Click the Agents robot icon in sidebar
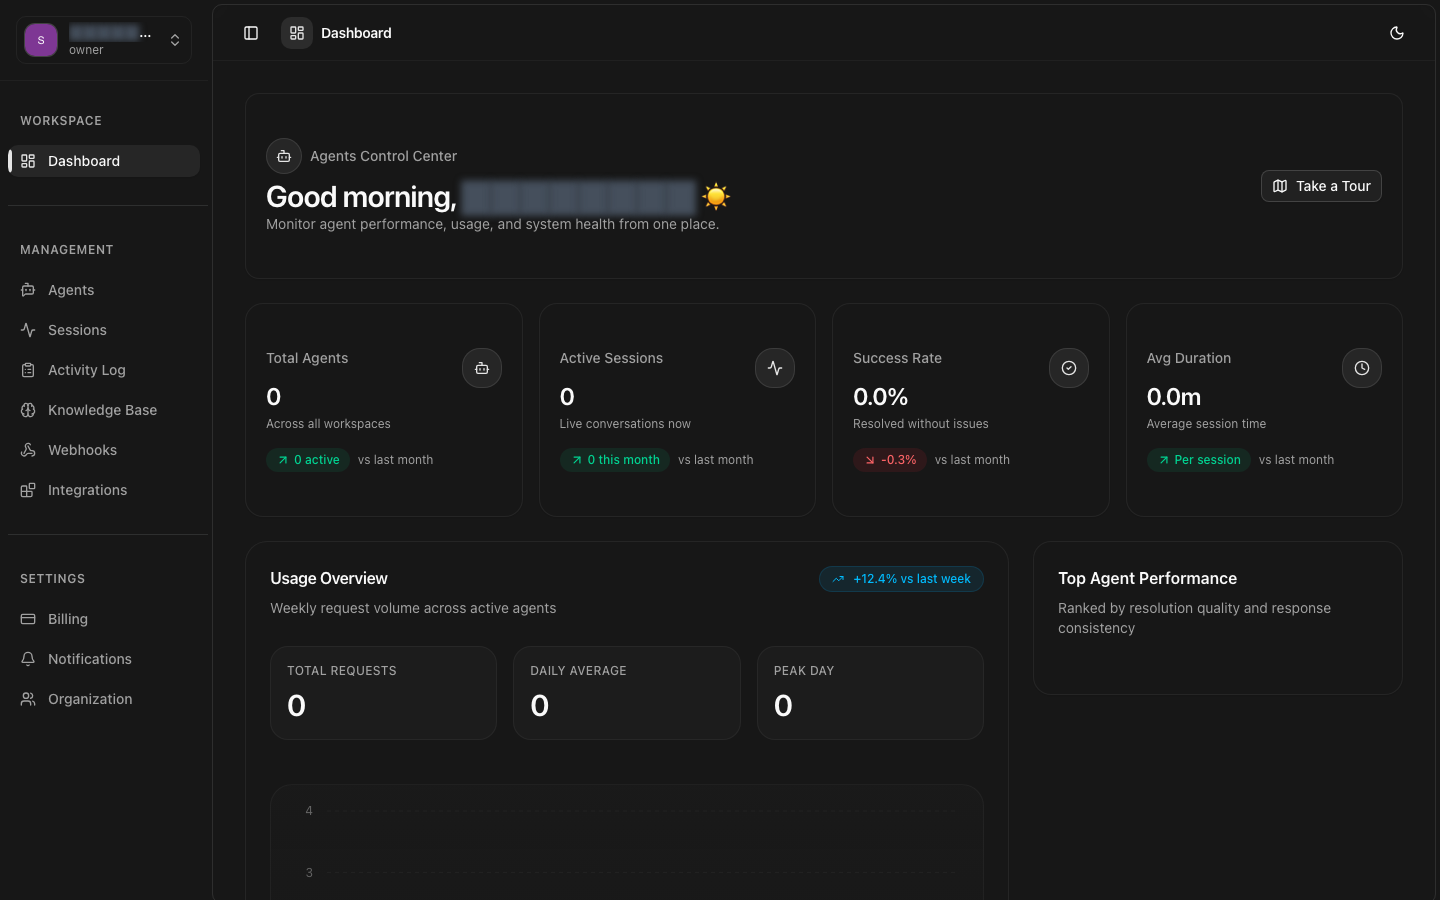Viewport: 1440px width, 900px height. coord(28,290)
